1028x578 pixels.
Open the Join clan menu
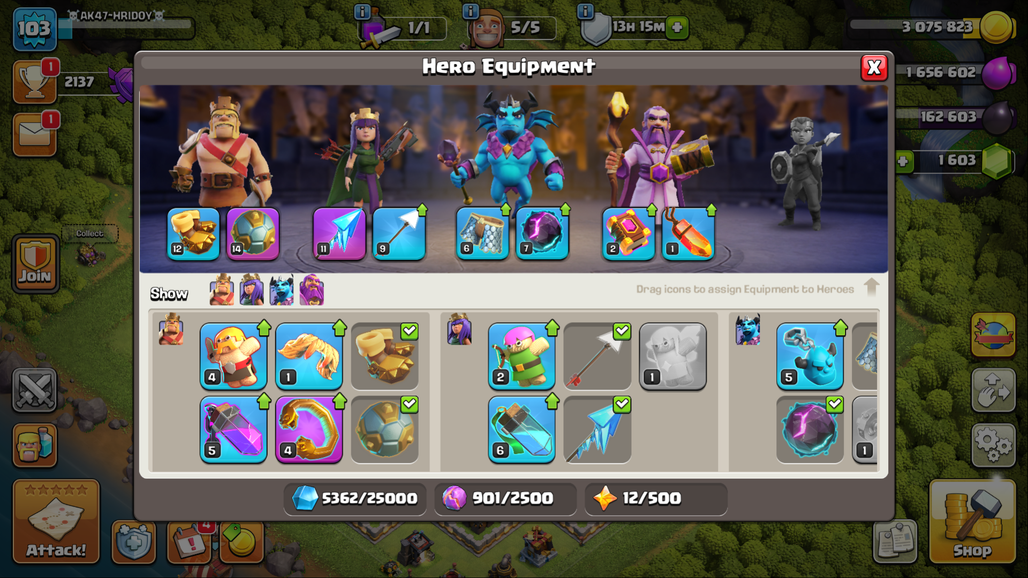(x=35, y=263)
